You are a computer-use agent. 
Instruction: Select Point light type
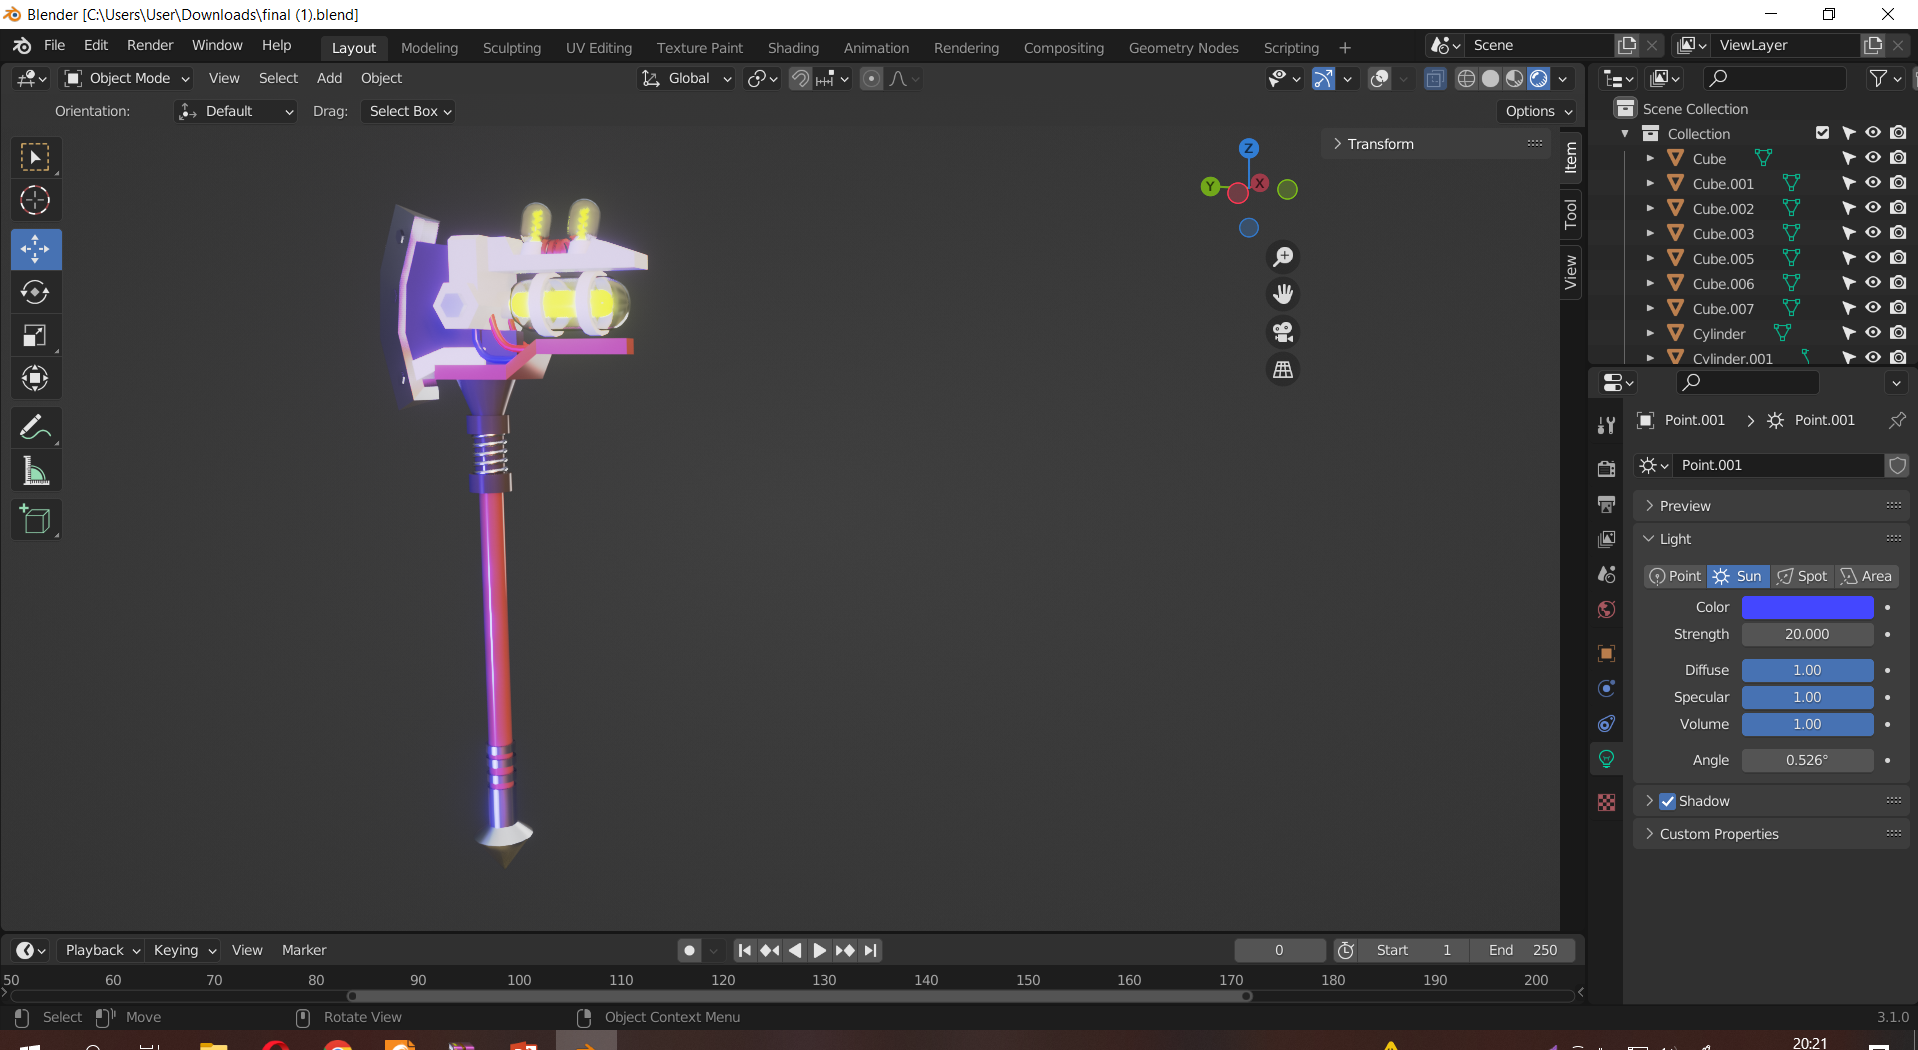pos(1675,576)
